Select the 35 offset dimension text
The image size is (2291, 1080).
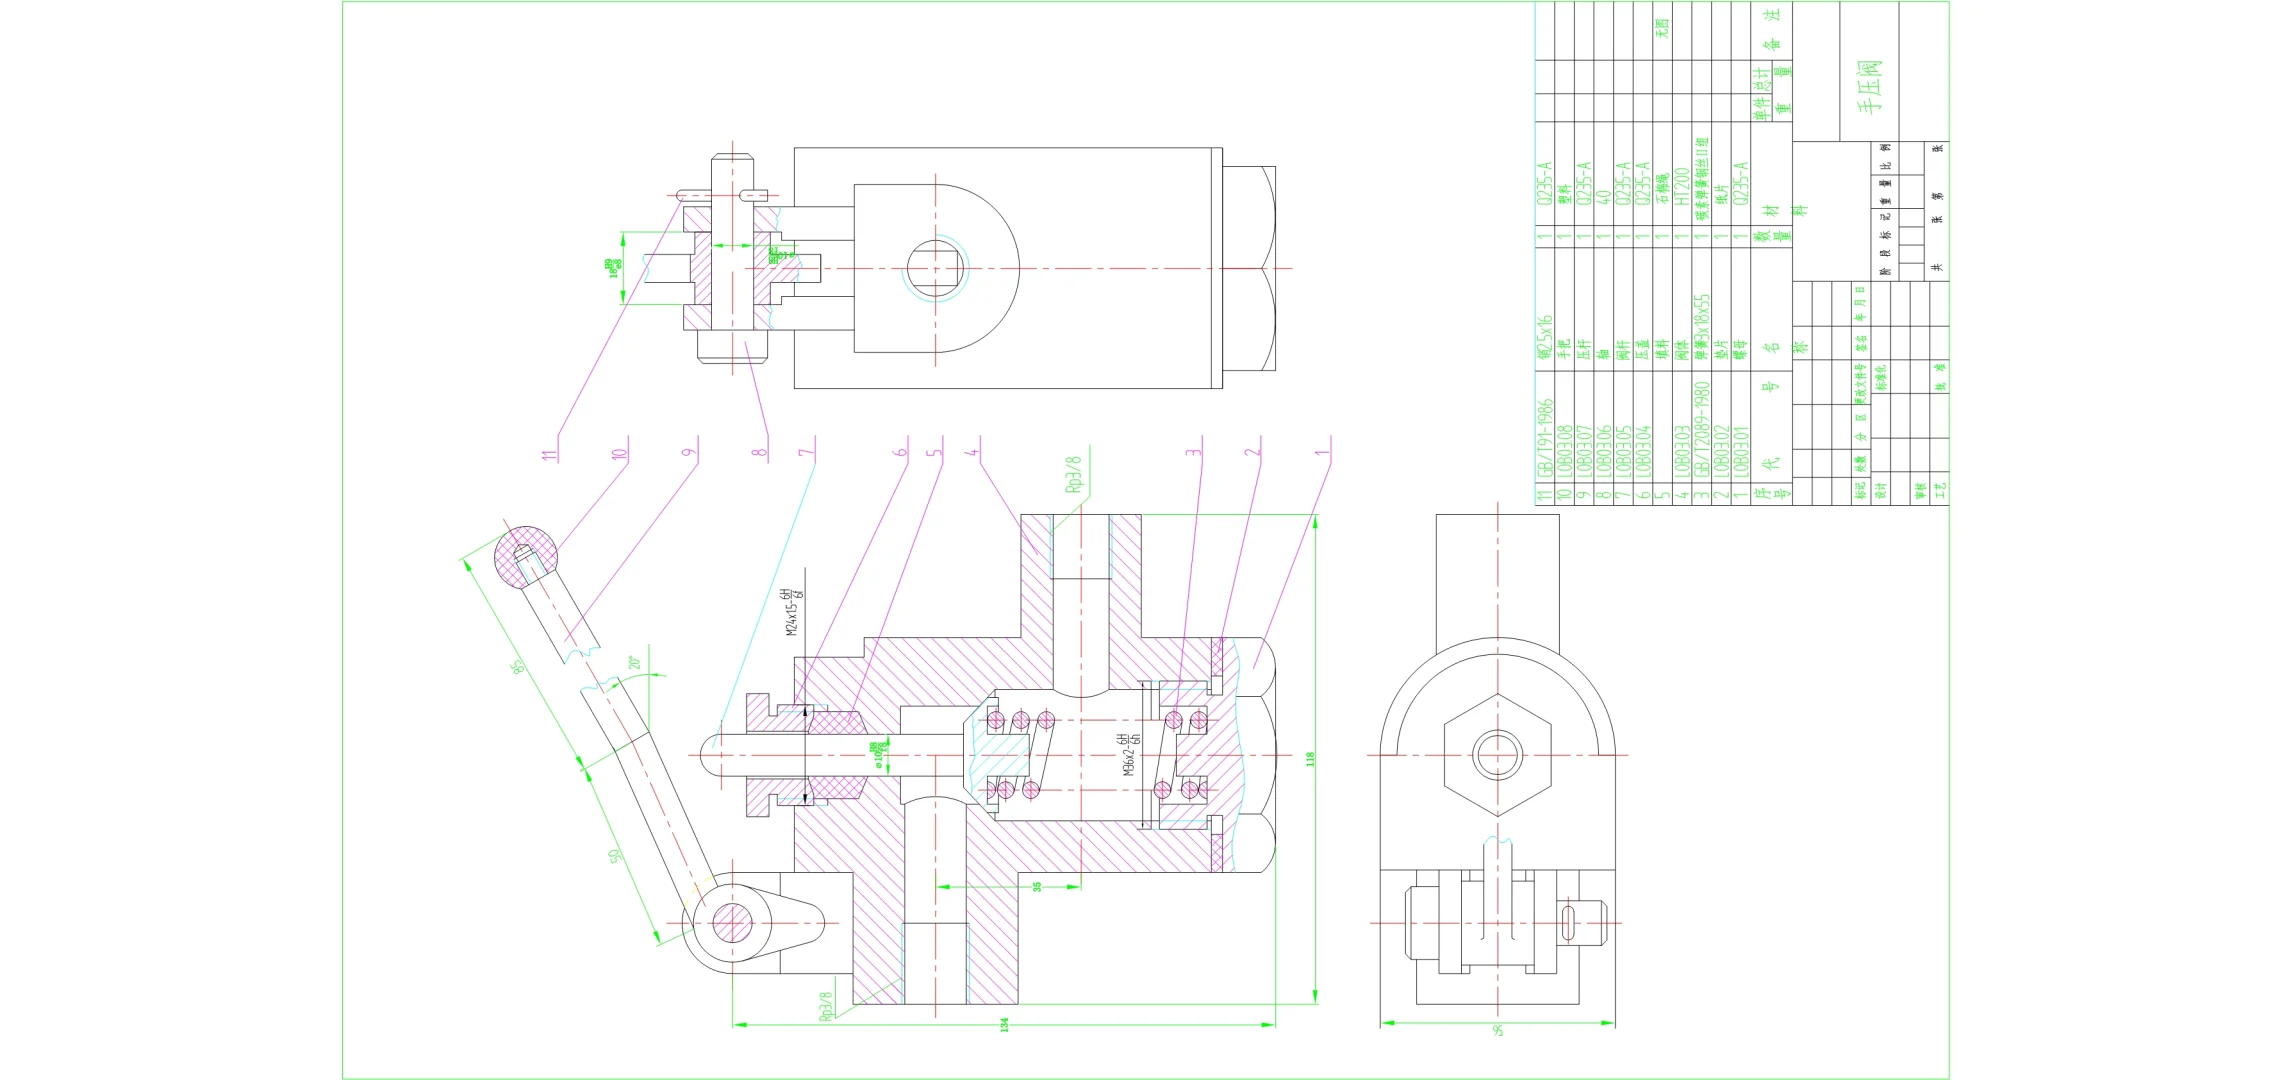(1037, 886)
